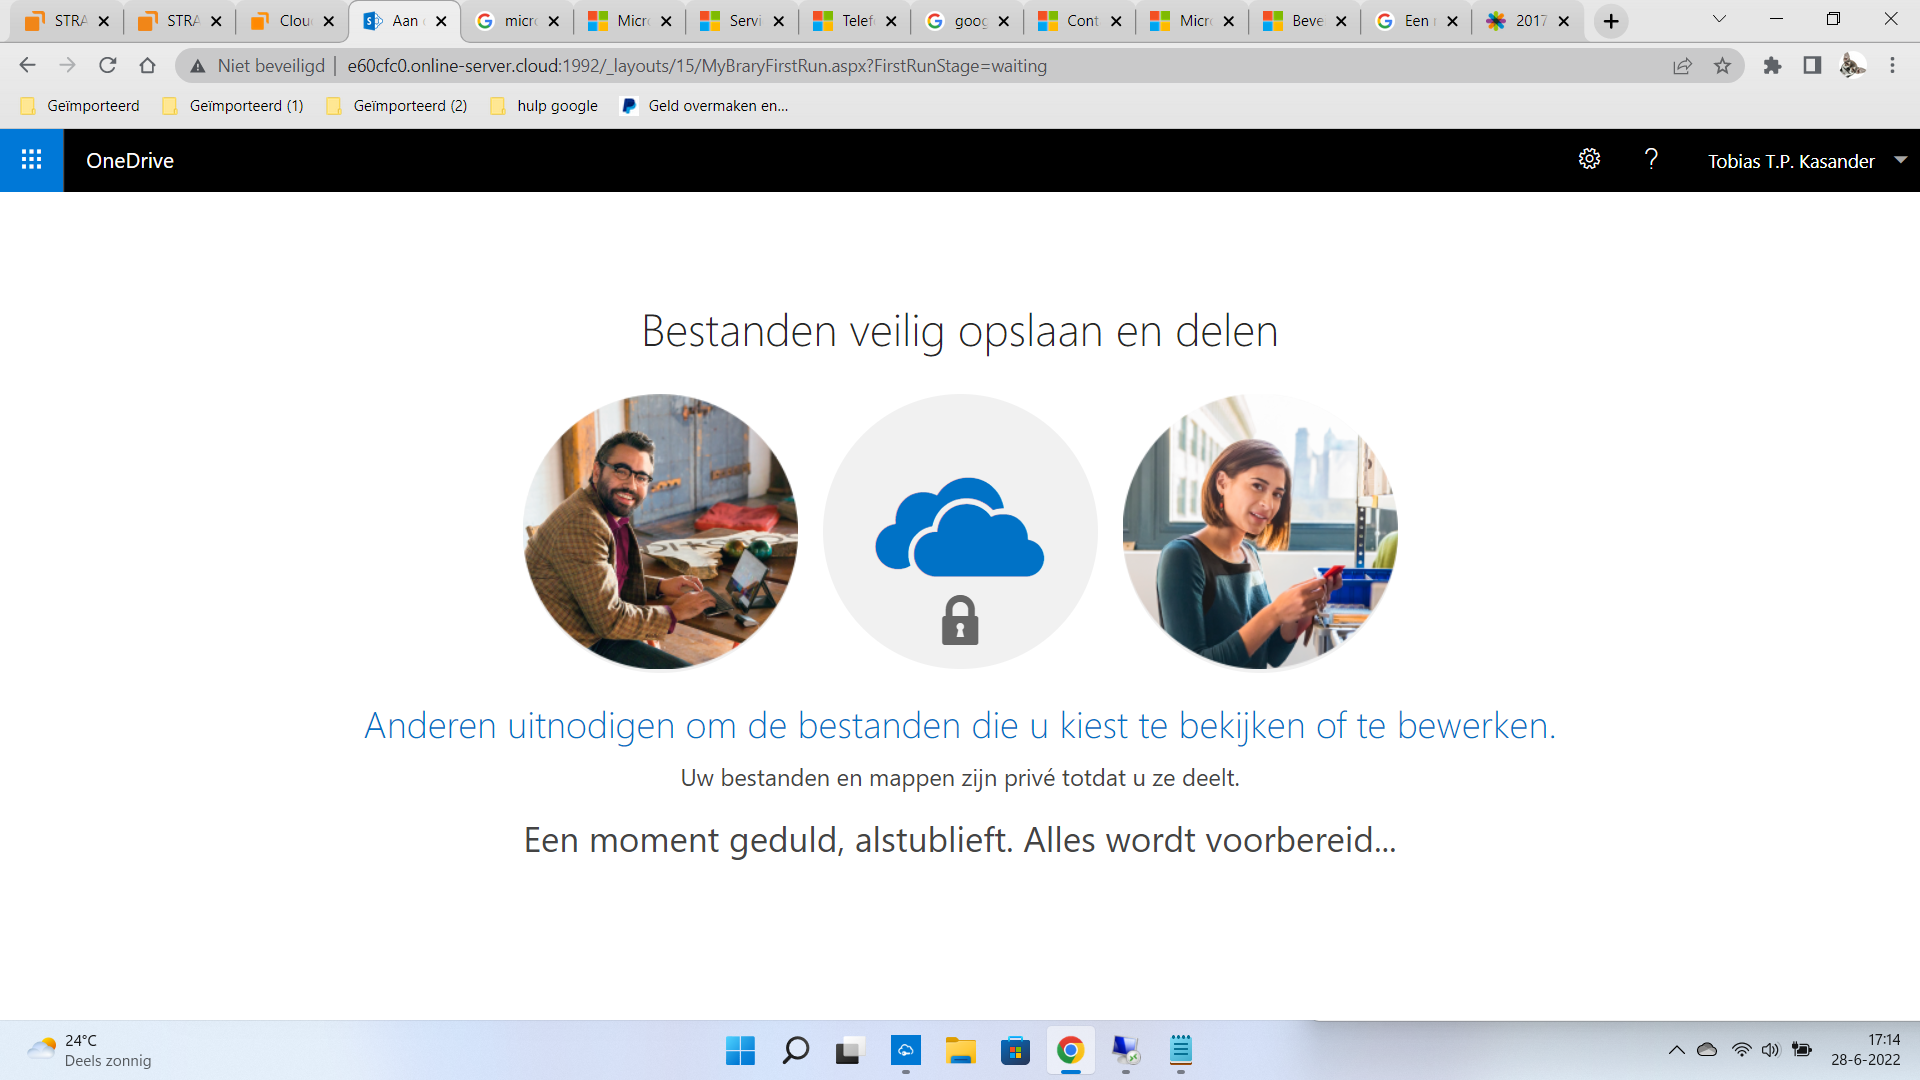Toggle the Chrome side panel
Screen dimensions: 1920x1080
[x=1812, y=66]
